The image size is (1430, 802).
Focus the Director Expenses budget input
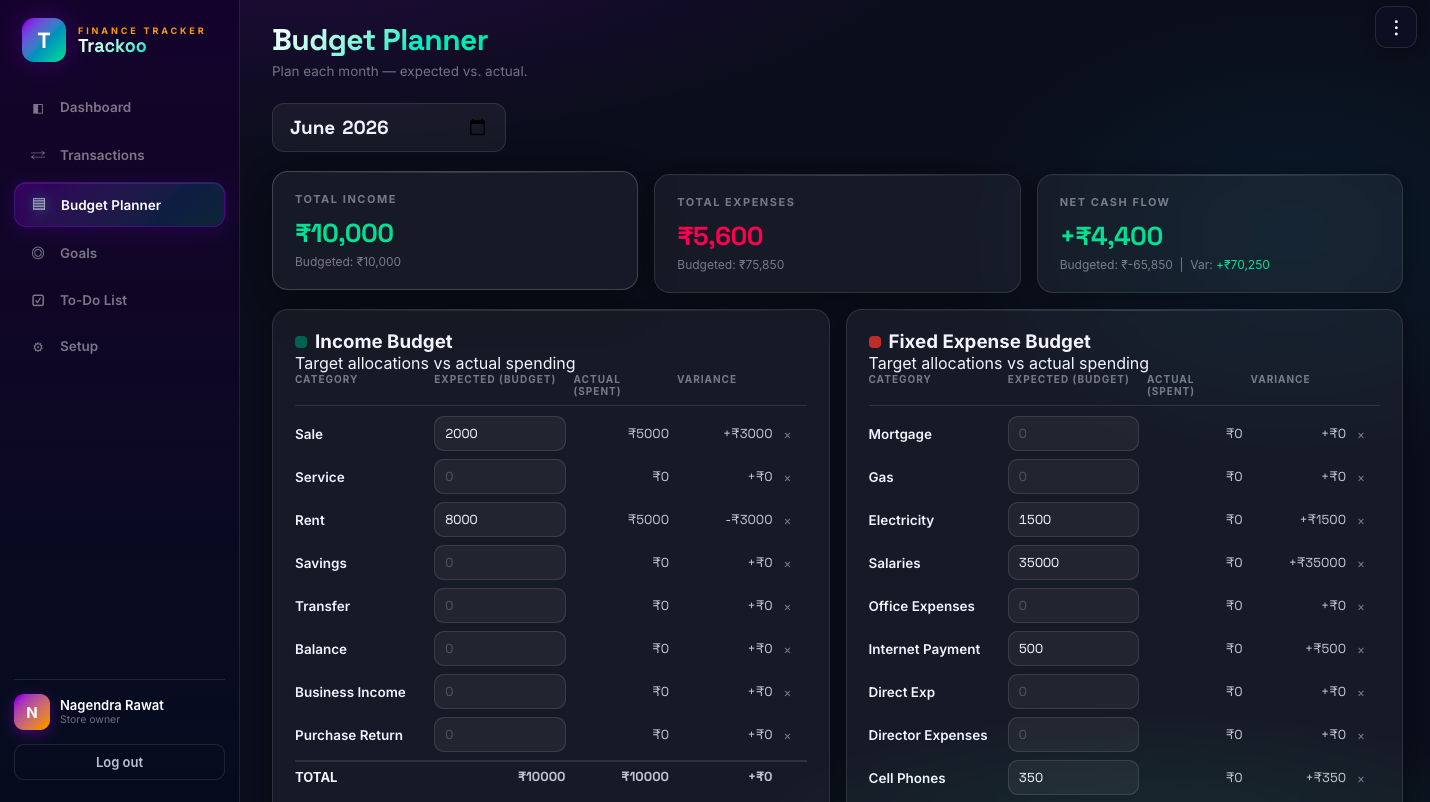pos(1073,735)
